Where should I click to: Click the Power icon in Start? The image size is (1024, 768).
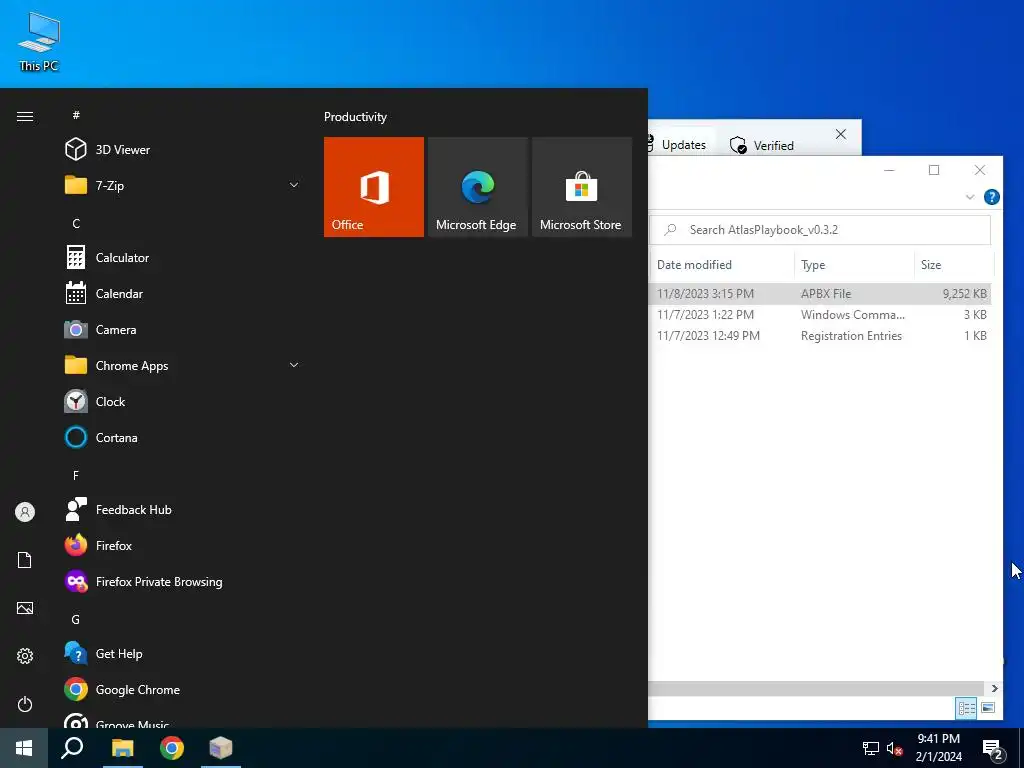[25, 704]
